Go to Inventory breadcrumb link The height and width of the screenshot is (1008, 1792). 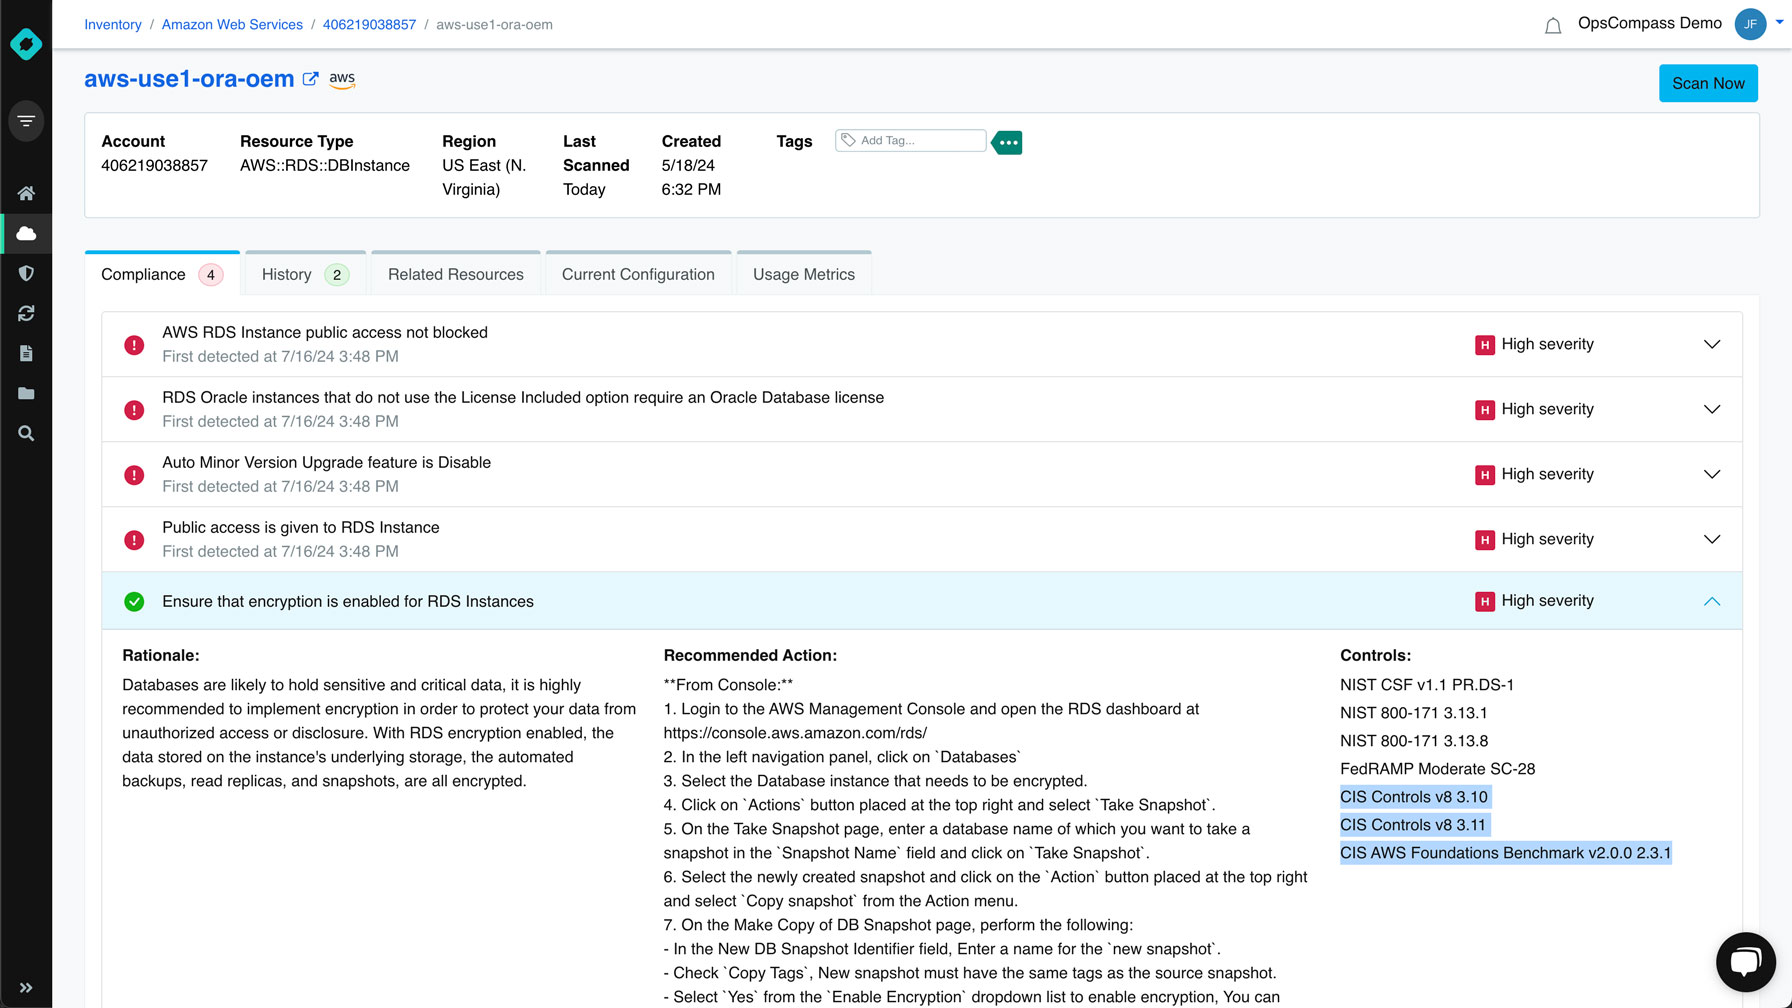click(113, 24)
